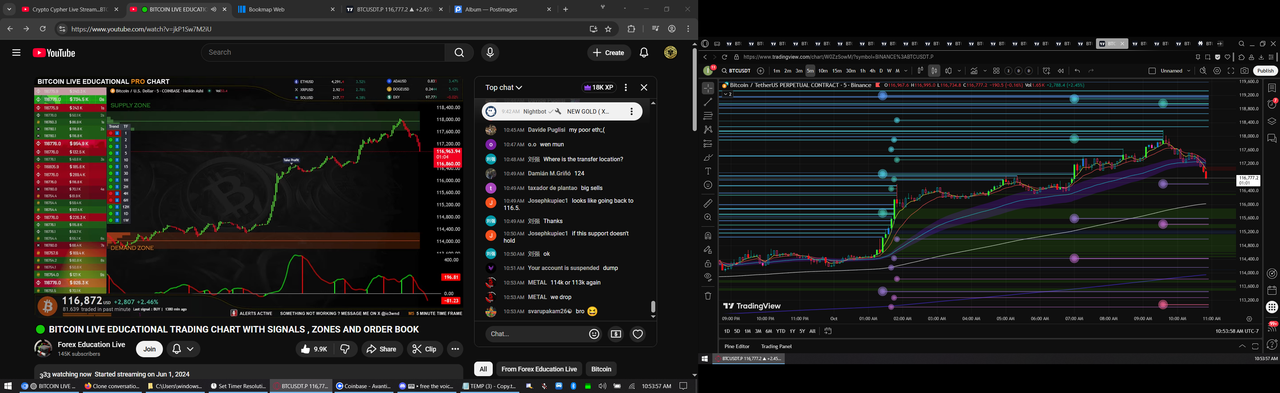
Task: Click the Join channel button
Action: pyautogui.click(x=150, y=349)
